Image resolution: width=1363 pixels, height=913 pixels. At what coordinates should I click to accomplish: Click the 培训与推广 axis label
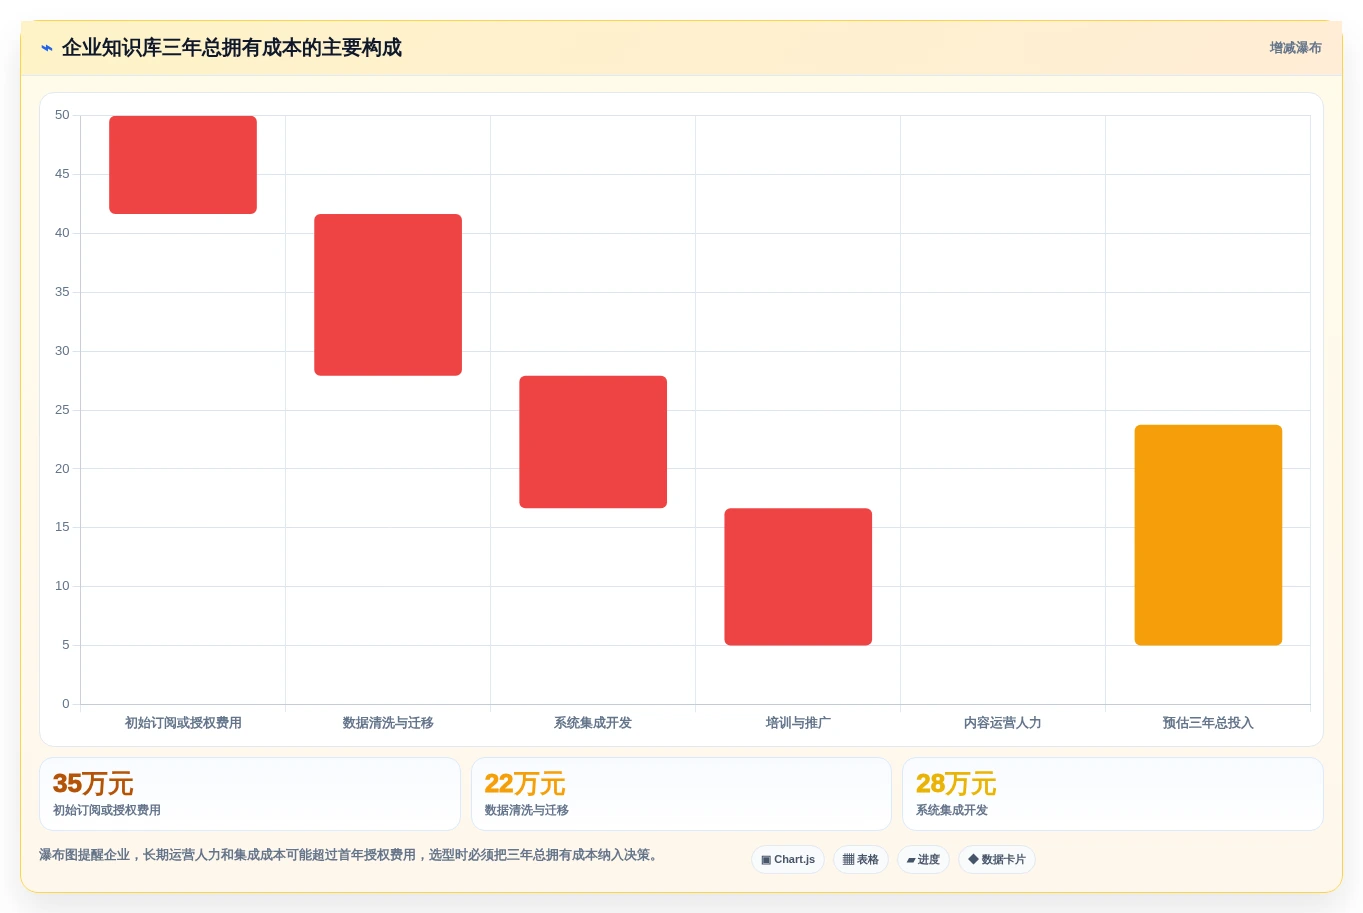[x=798, y=723]
